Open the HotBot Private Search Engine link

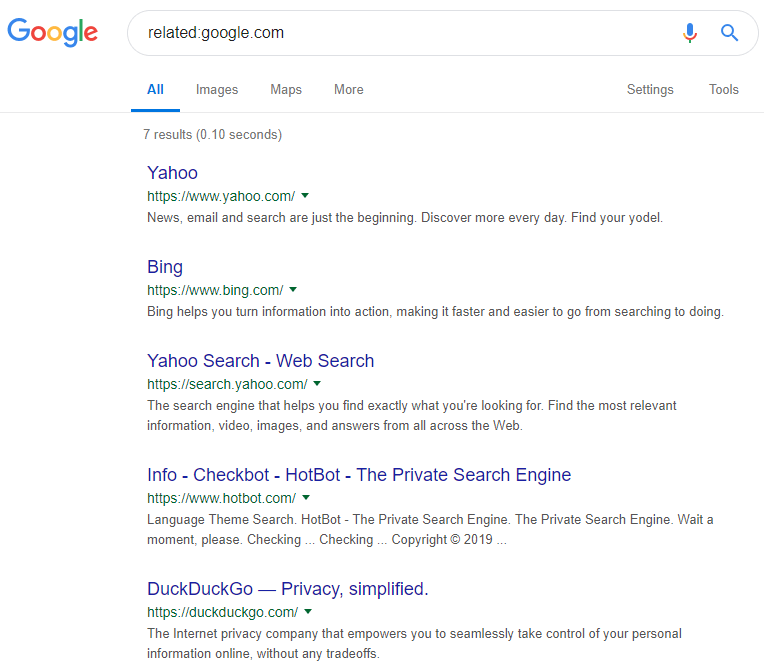(359, 475)
